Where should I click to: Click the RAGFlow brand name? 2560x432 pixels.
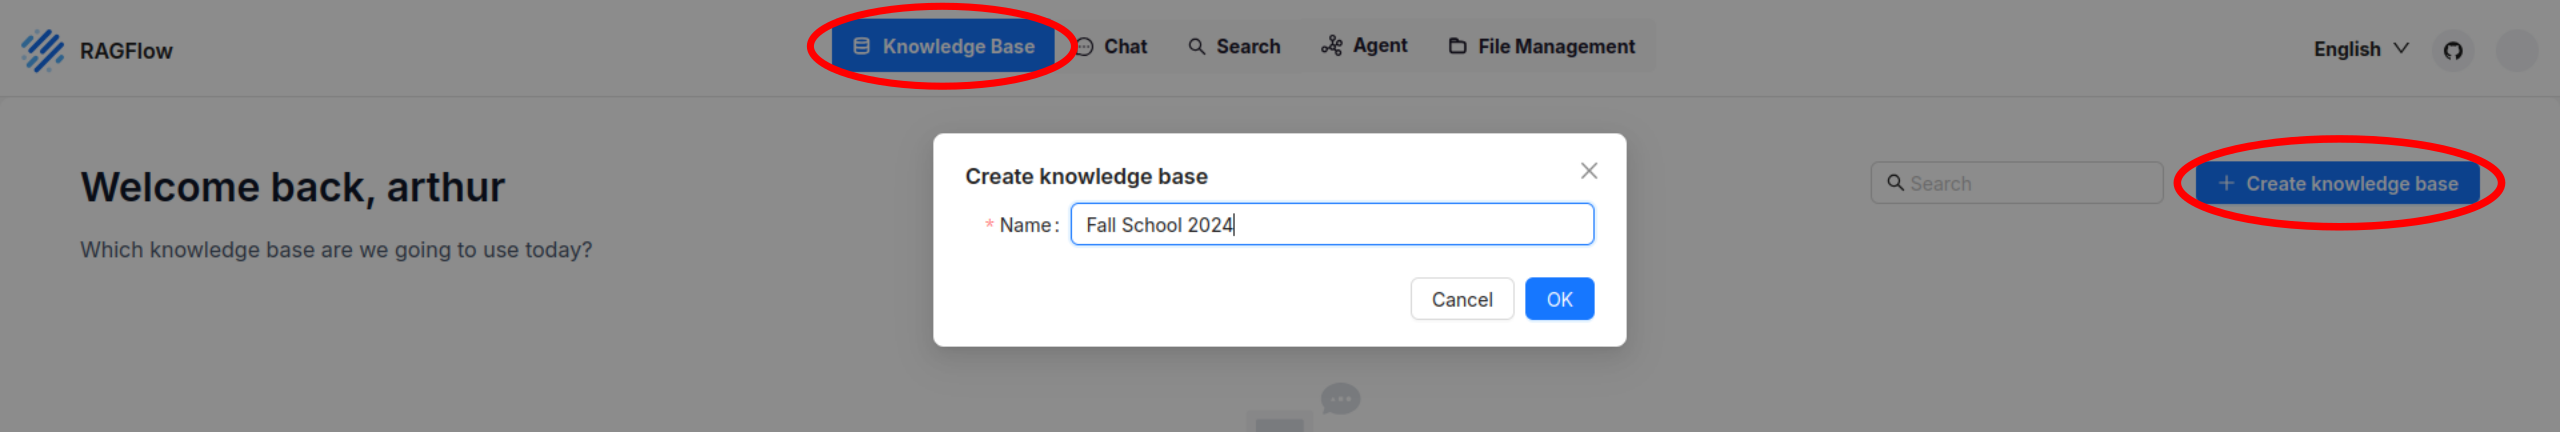pos(126,51)
